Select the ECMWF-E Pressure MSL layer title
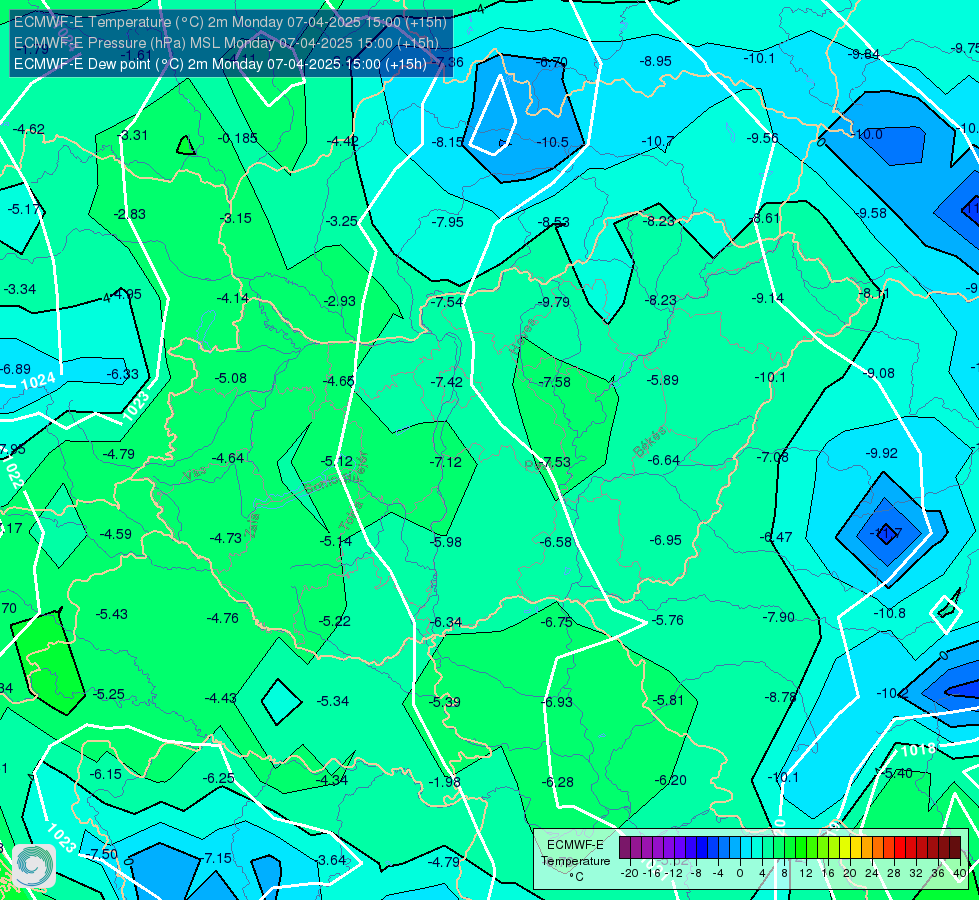Viewport: 979px width, 900px height. [x=226, y=43]
